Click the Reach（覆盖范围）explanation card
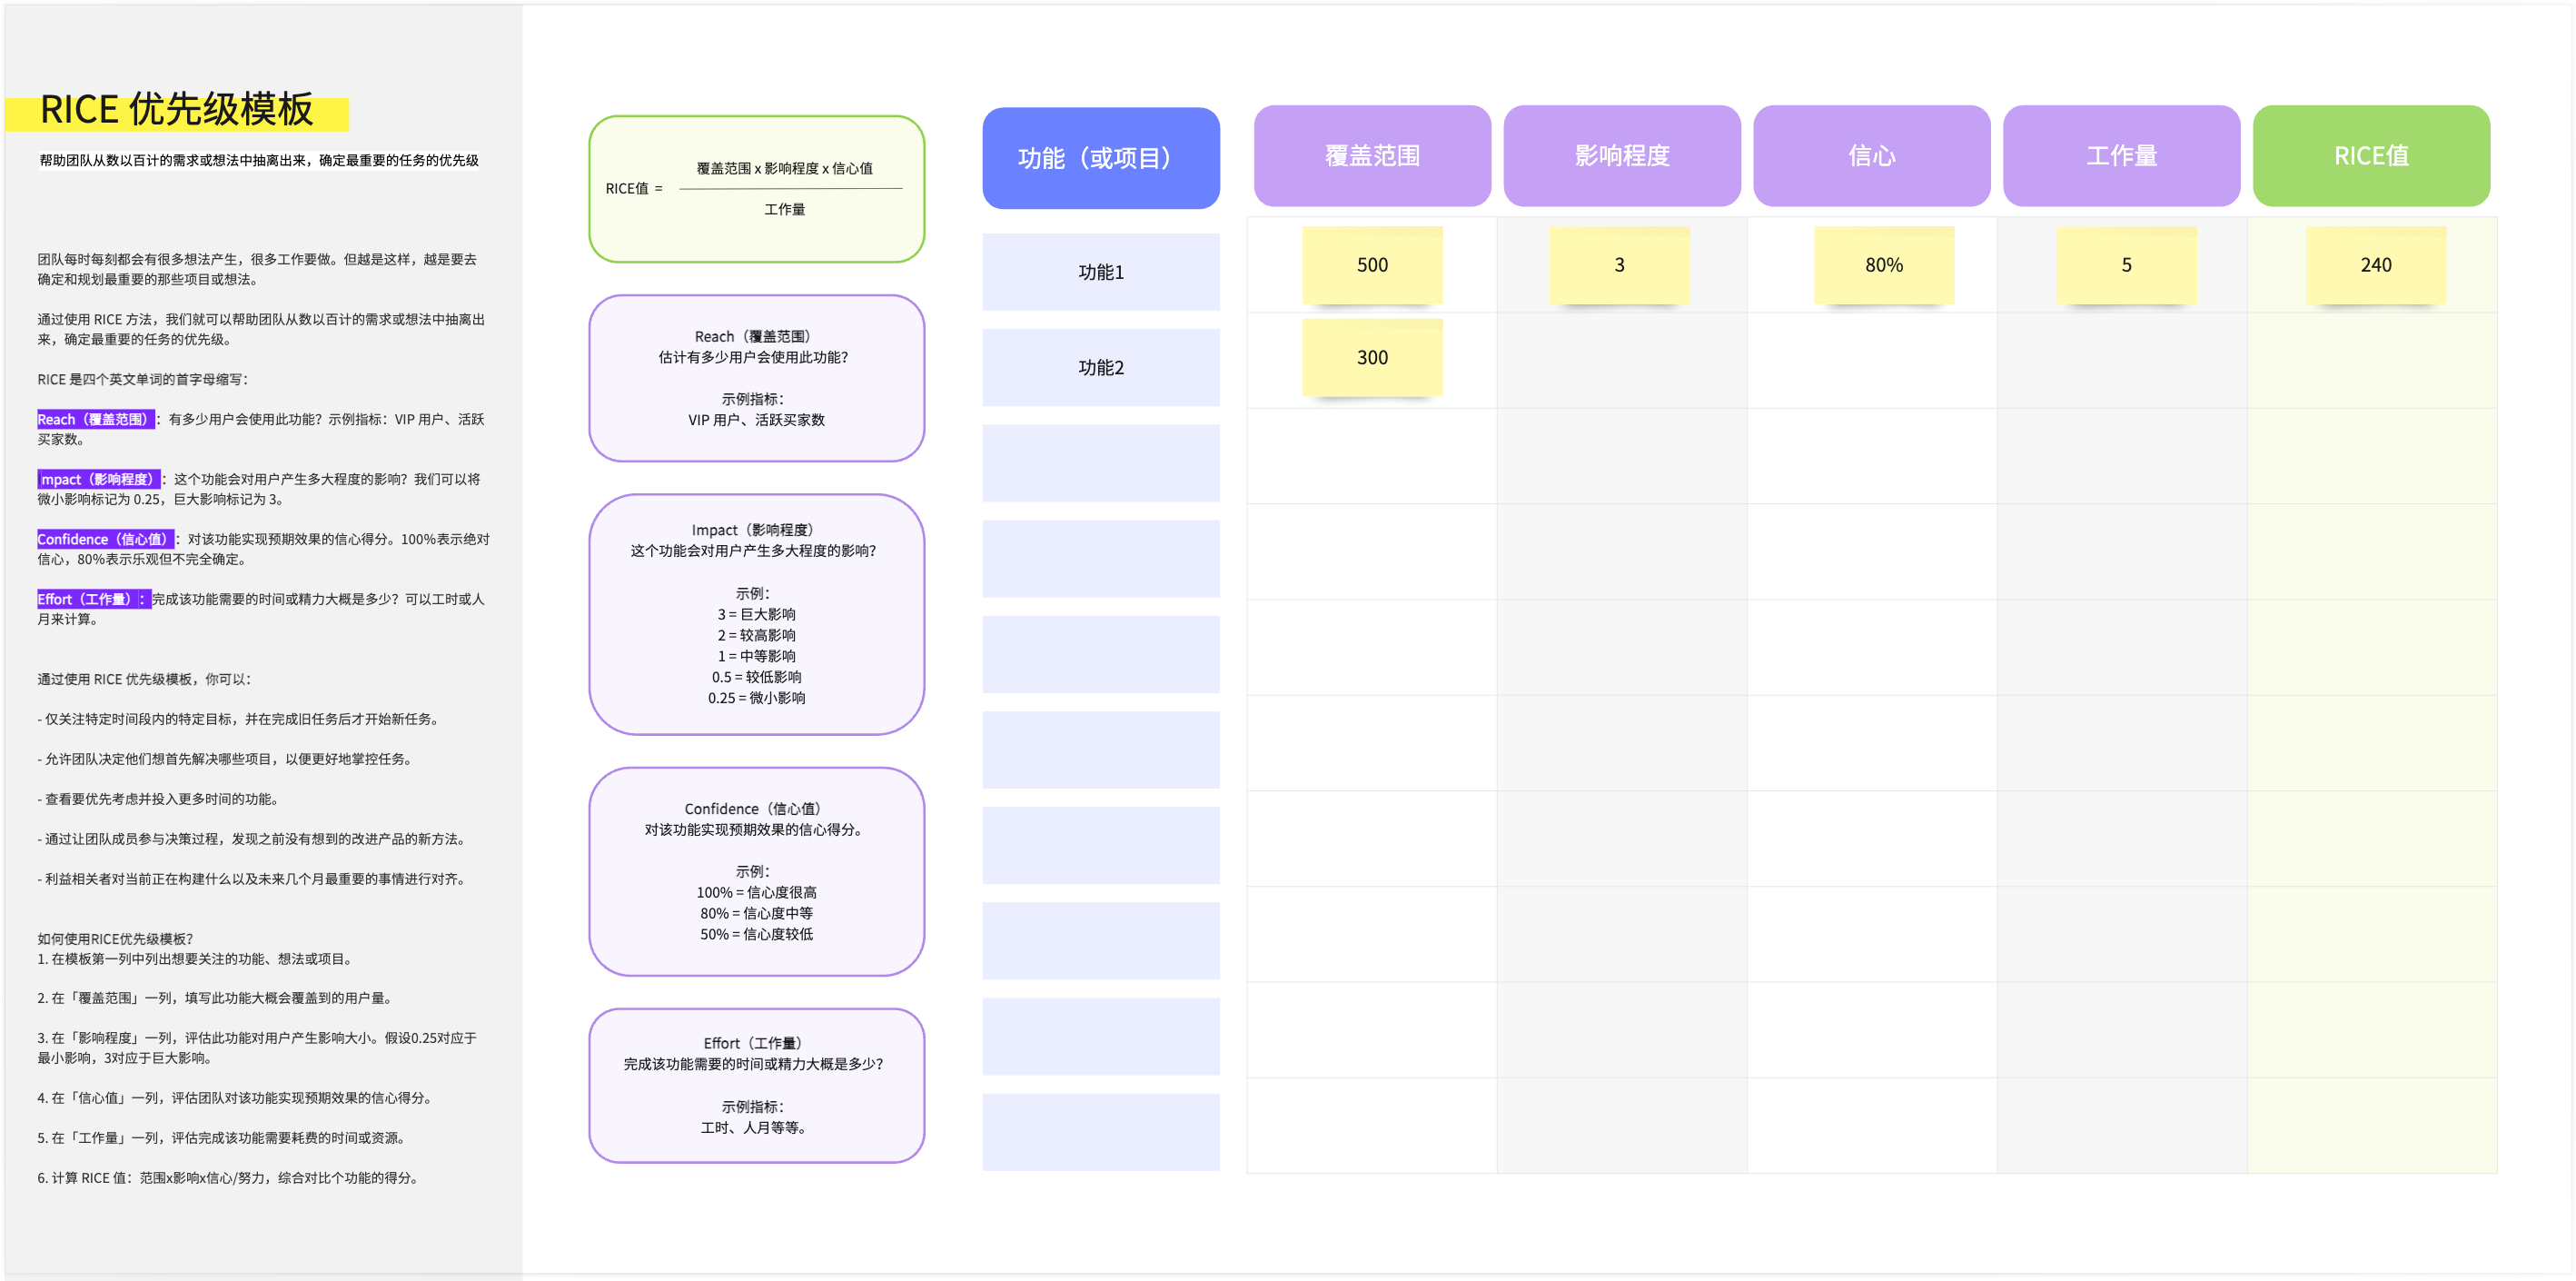 coord(756,378)
